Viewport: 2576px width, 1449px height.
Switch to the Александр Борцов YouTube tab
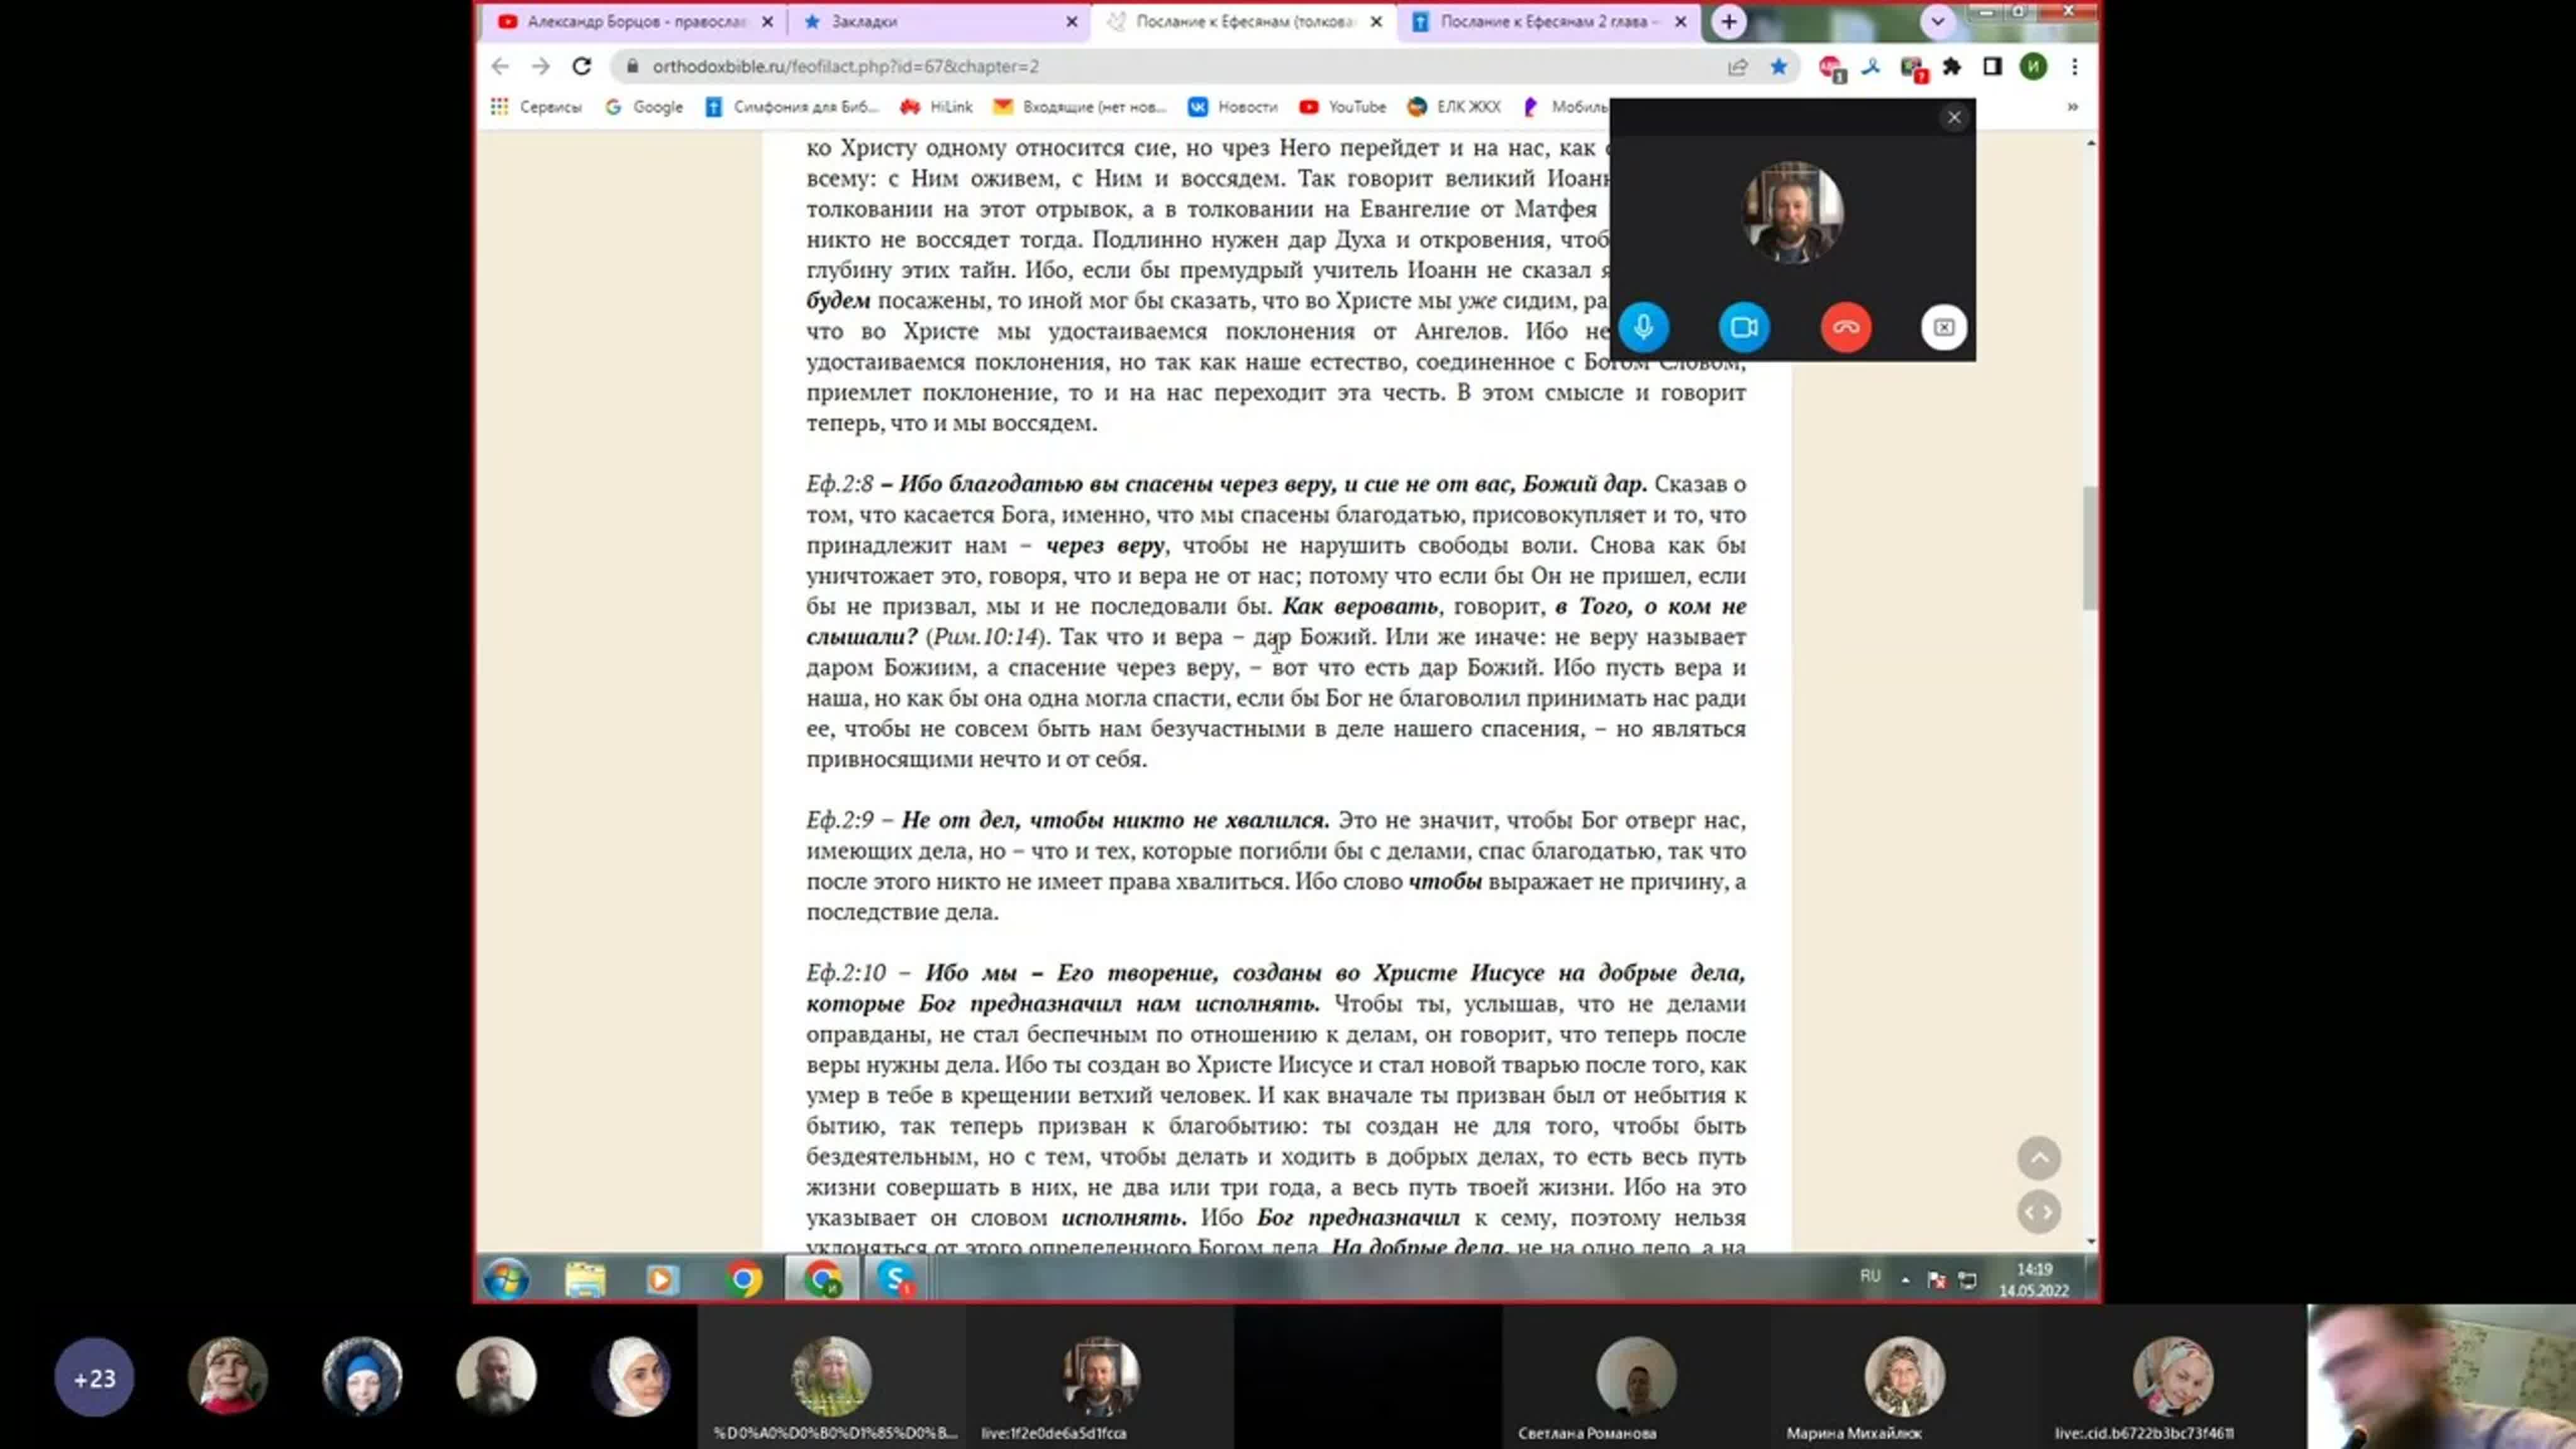635,21
